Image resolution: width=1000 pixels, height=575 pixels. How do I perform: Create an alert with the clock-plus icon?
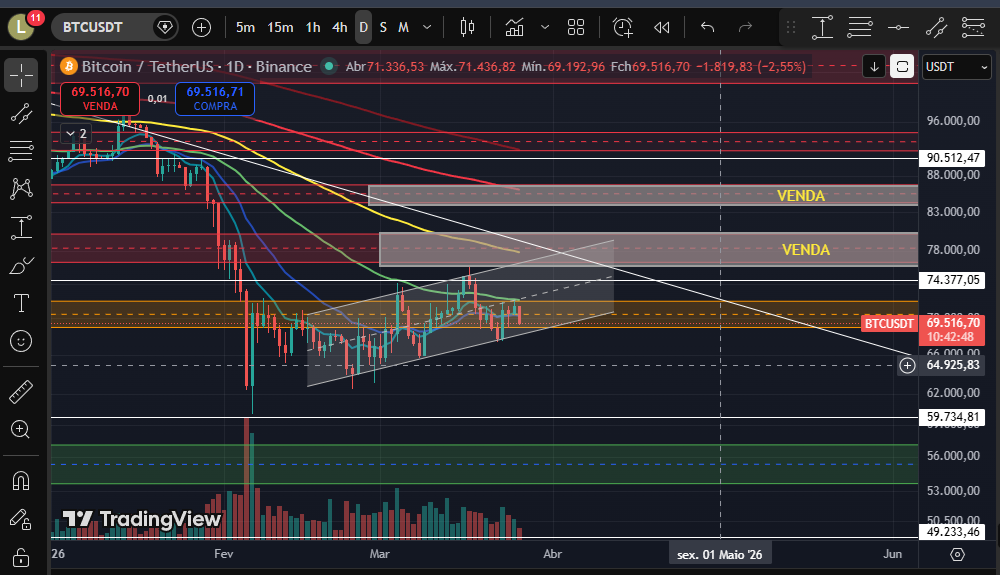coord(622,27)
